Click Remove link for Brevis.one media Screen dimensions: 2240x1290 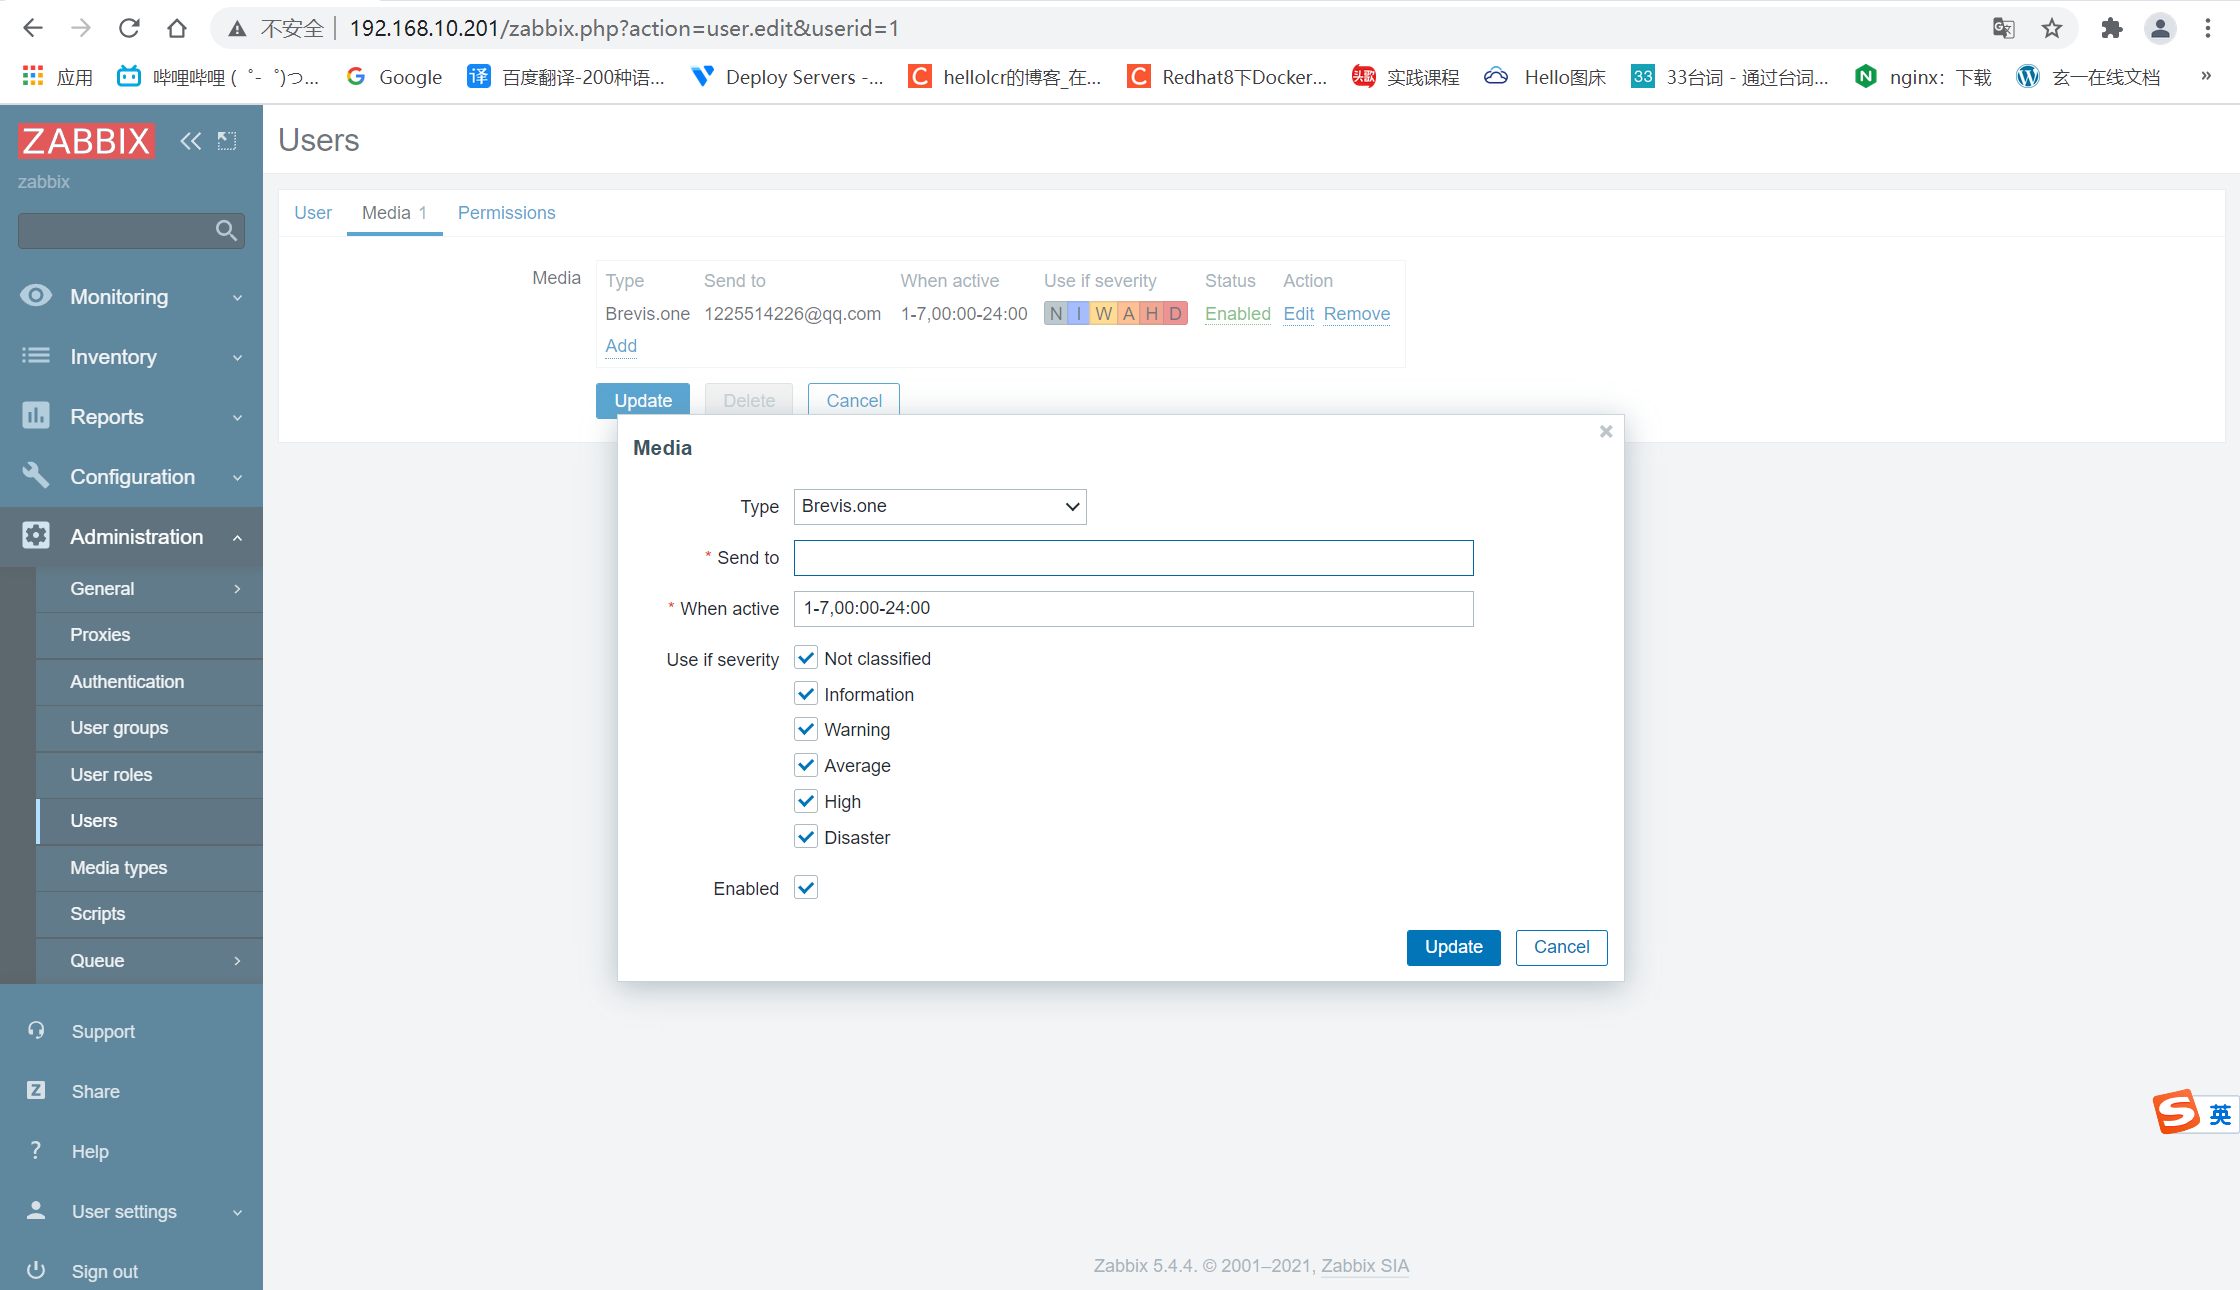1357,314
